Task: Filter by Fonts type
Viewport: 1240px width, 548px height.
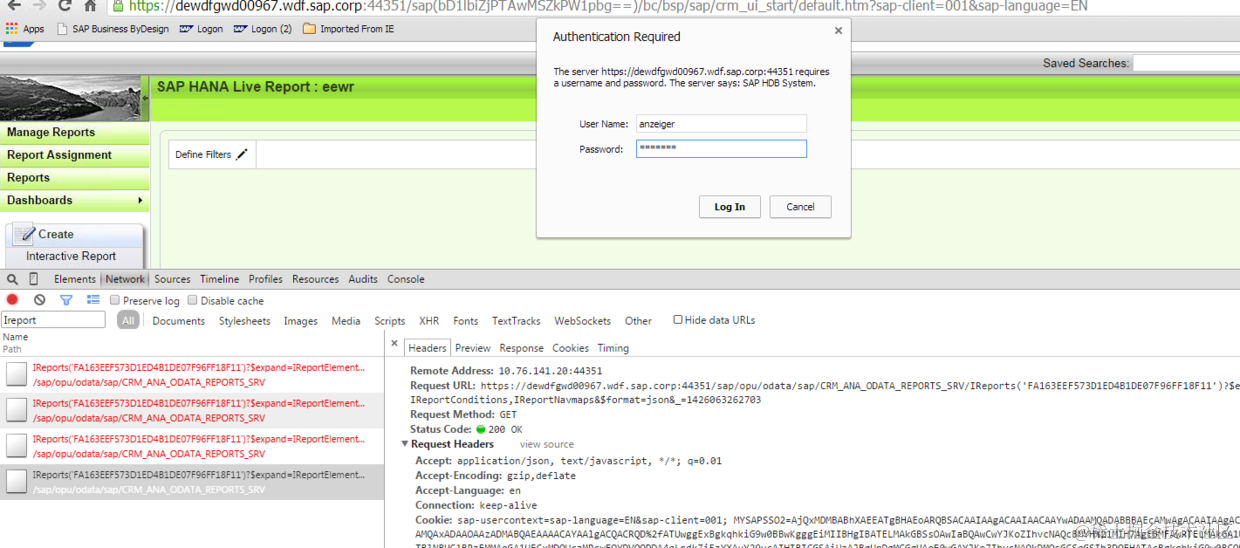Action: [466, 321]
